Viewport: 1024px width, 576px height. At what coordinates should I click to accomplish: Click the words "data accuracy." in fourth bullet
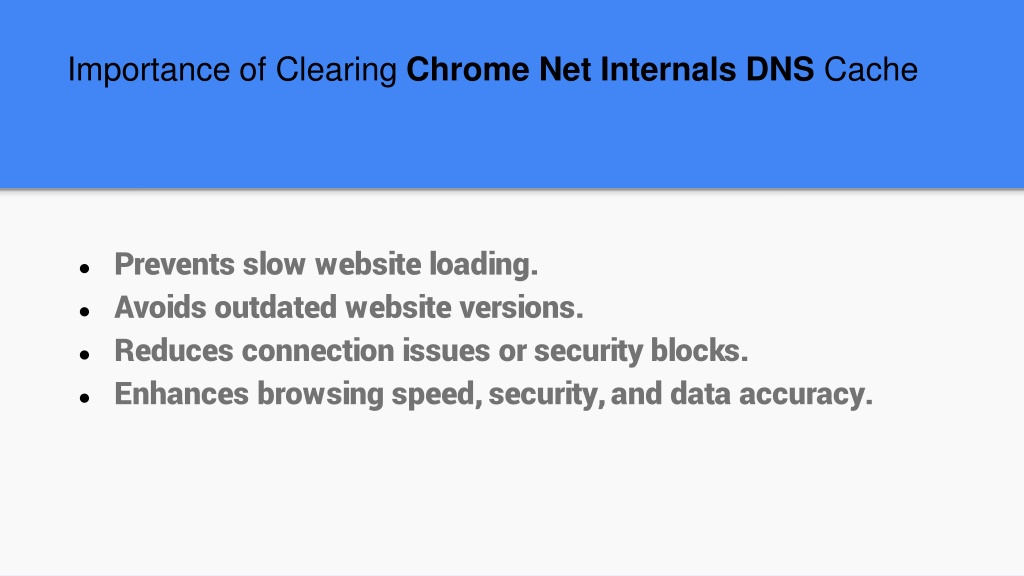coord(771,394)
